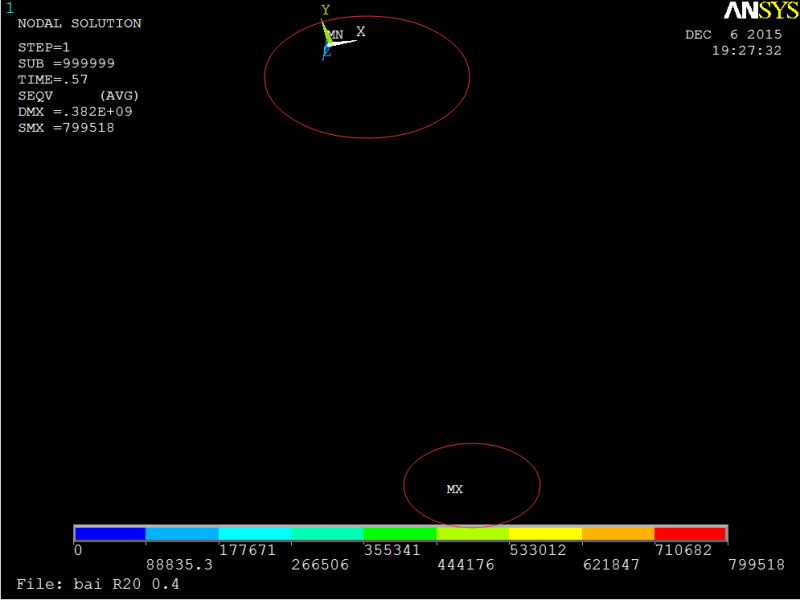The width and height of the screenshot is (800, 600).
Task: Pick the red legend color band
Action: [x=689, y=534]
